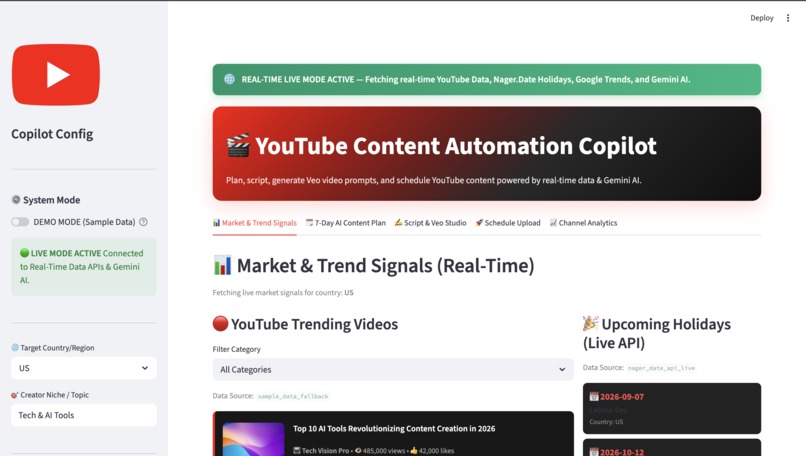Click the calendar icon next to 2026-10-12
This screenshot has height=456, width=806.
point(594,452)
